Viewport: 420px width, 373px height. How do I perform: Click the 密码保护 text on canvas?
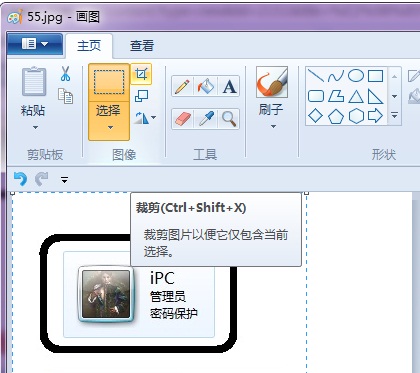(x=174, y=313)
